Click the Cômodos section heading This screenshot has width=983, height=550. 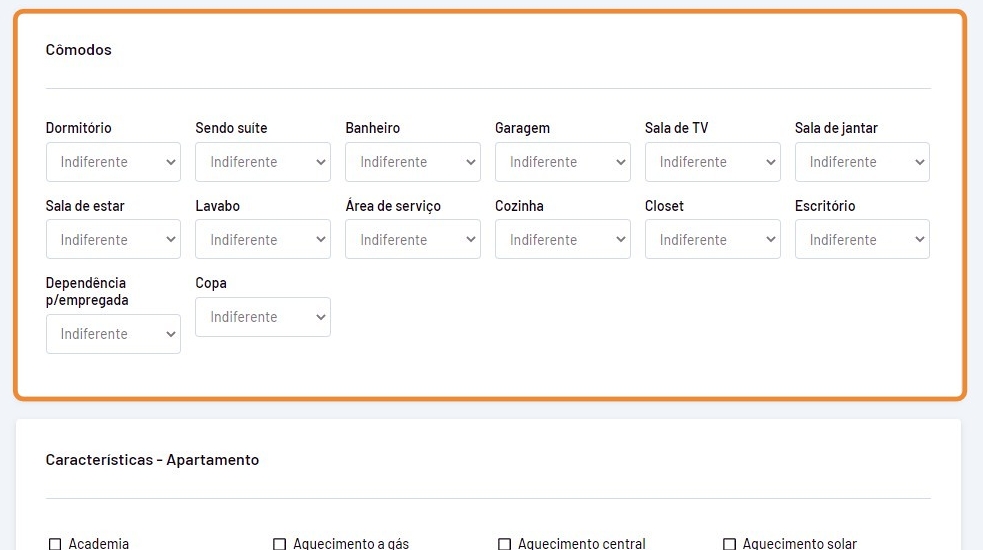[79, 50]
